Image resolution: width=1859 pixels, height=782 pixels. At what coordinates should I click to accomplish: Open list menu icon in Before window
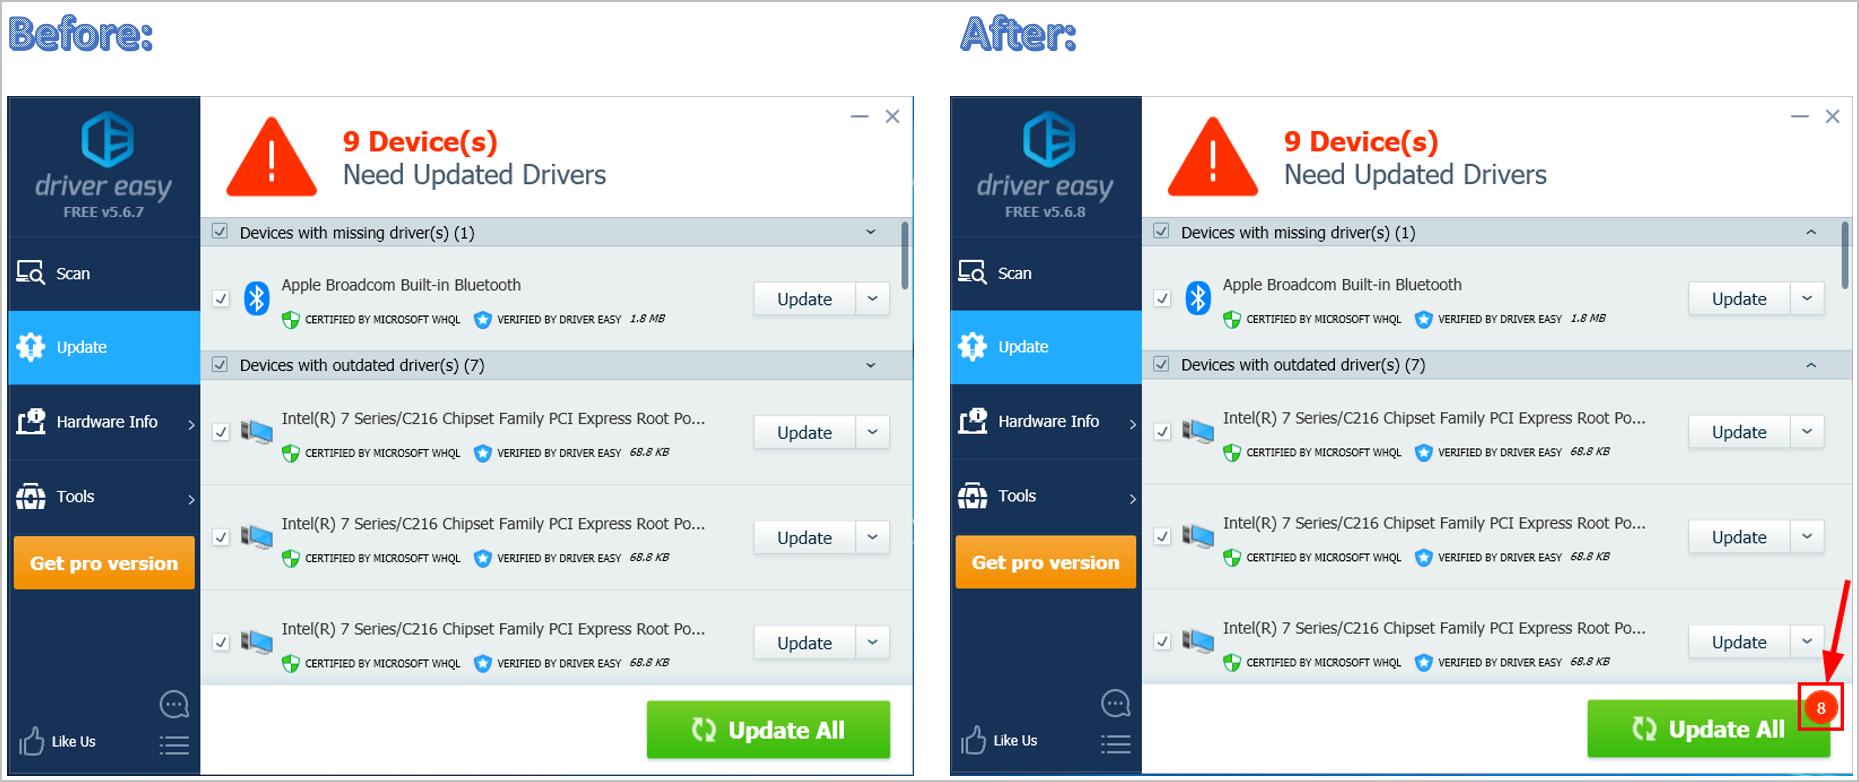174,744
